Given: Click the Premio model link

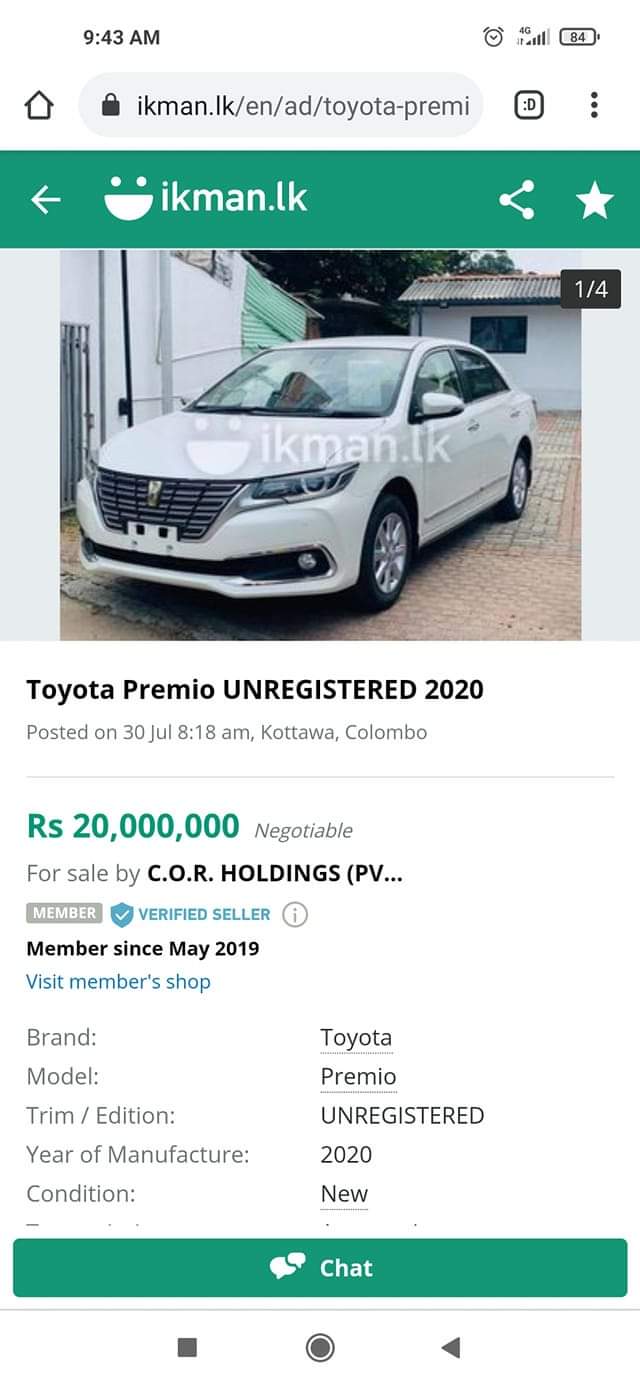Looking at the screenshot, I should (358, 1077).
